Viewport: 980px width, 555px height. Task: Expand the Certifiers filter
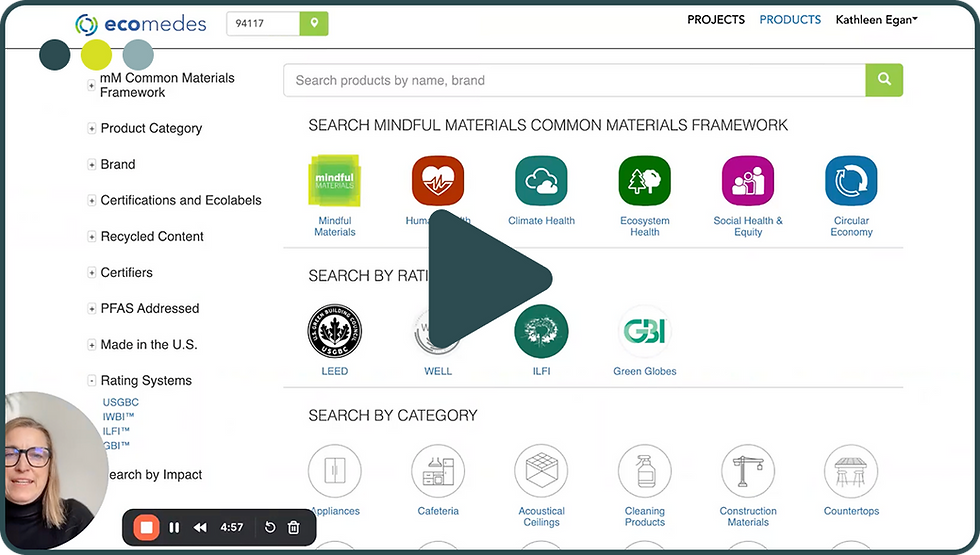pos(91,272)
